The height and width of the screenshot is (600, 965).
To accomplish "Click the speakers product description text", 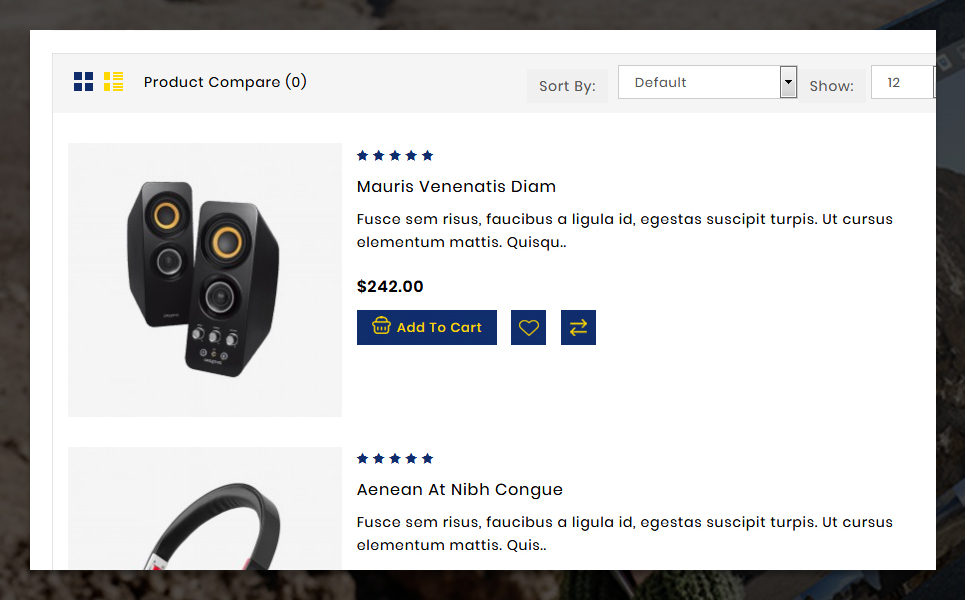I will pyautogui.click(x=625, y=230).
